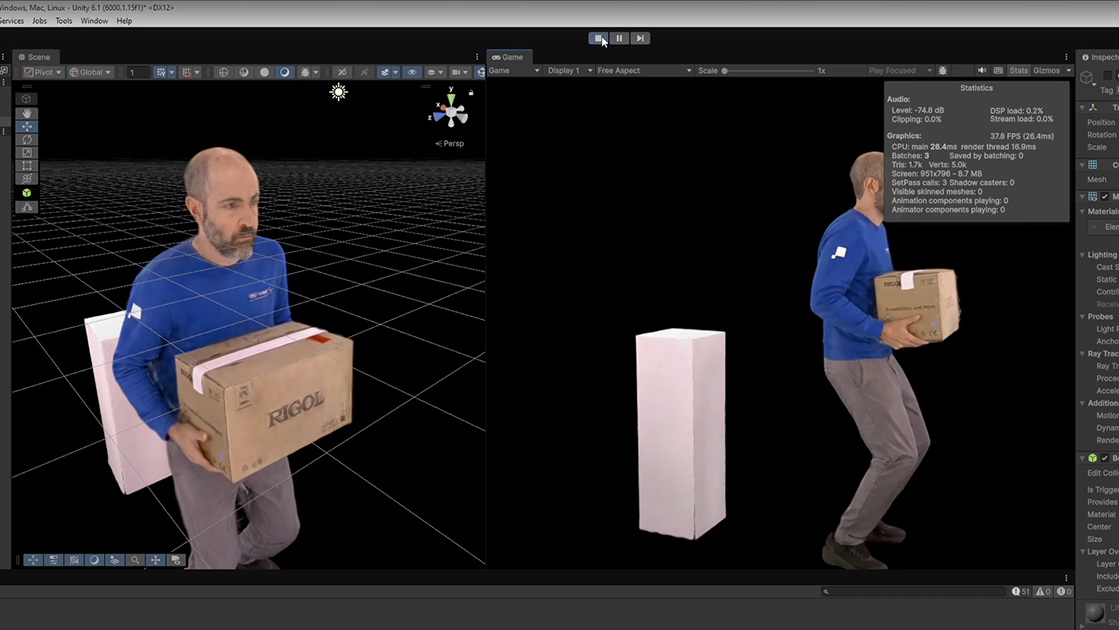Pause the running game
The width and height of the screenshot is (1119, 630).
pos(619,39)
